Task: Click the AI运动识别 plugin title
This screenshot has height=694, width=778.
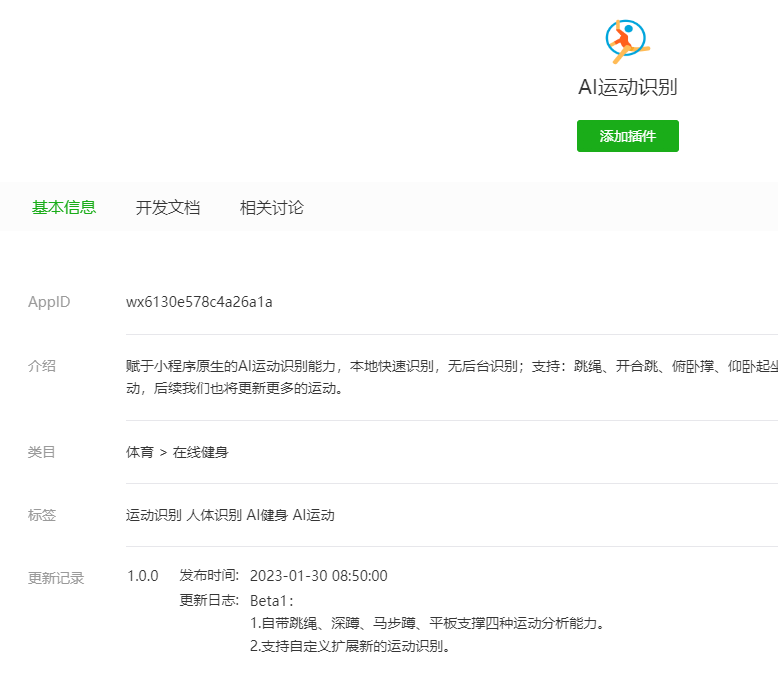Action: (x=628, y=87)
